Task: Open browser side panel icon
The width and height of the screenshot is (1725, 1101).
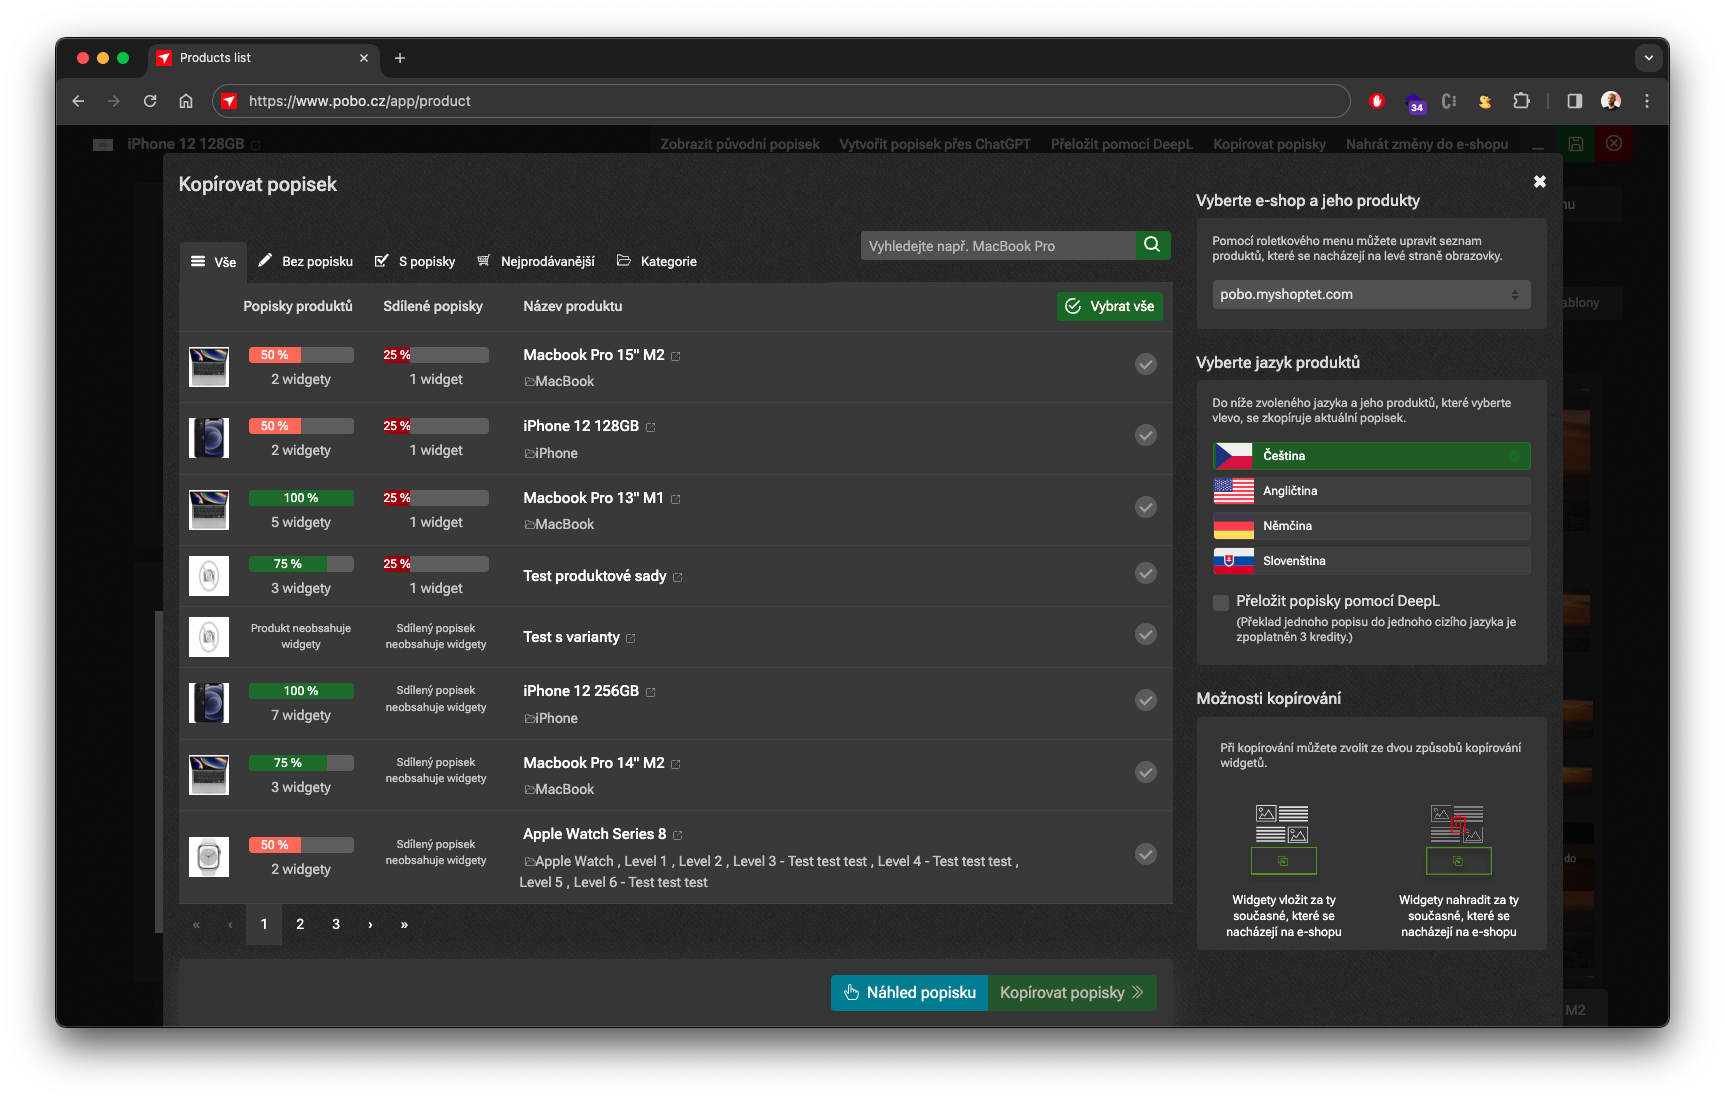Action: [1575, 101]
